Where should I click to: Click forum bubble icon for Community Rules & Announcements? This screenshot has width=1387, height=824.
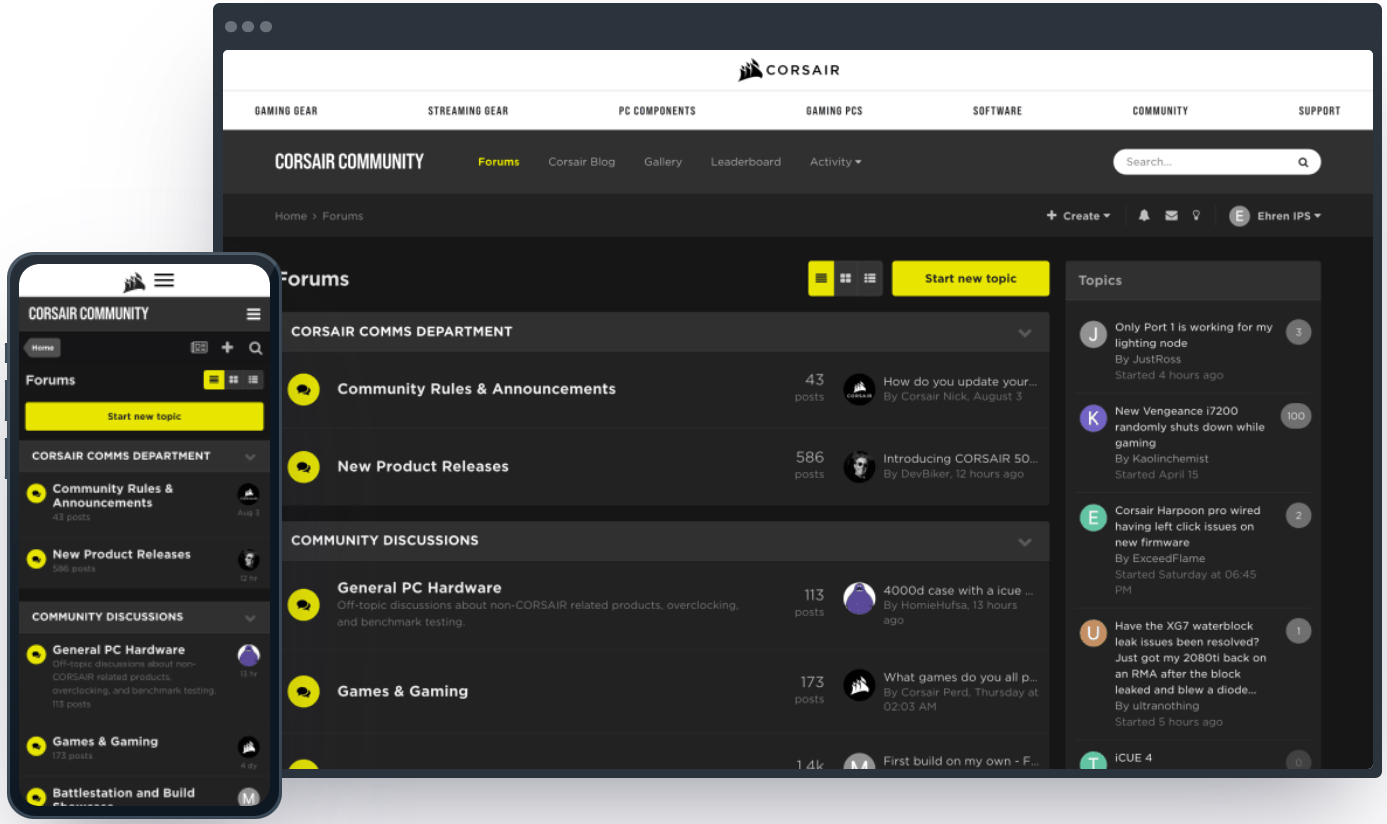tap(304, 389)
